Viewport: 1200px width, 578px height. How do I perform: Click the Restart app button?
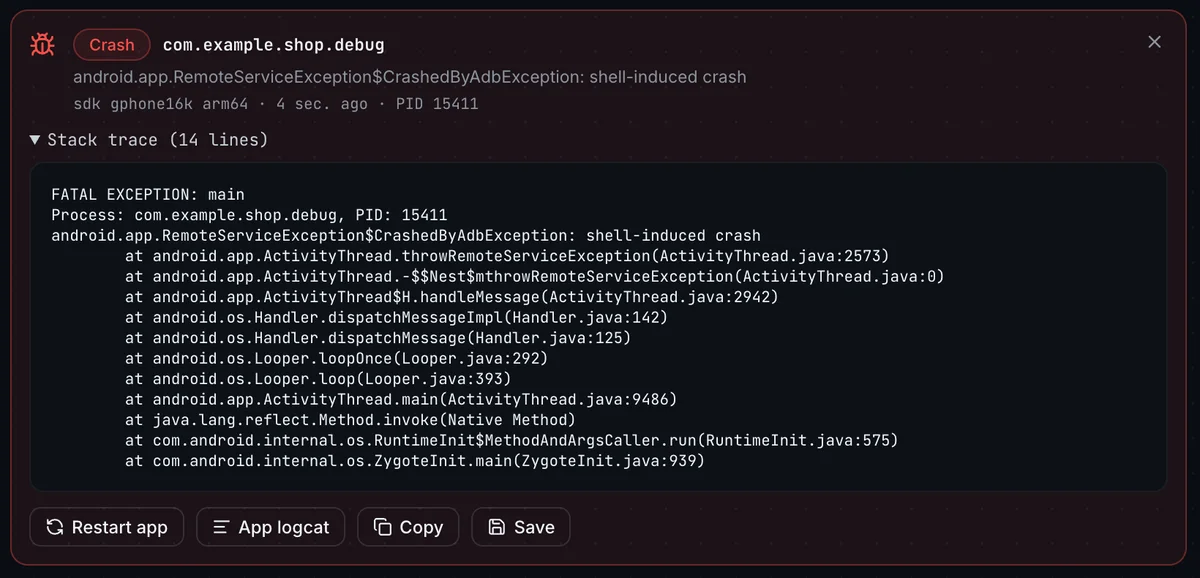pos(106,527)
